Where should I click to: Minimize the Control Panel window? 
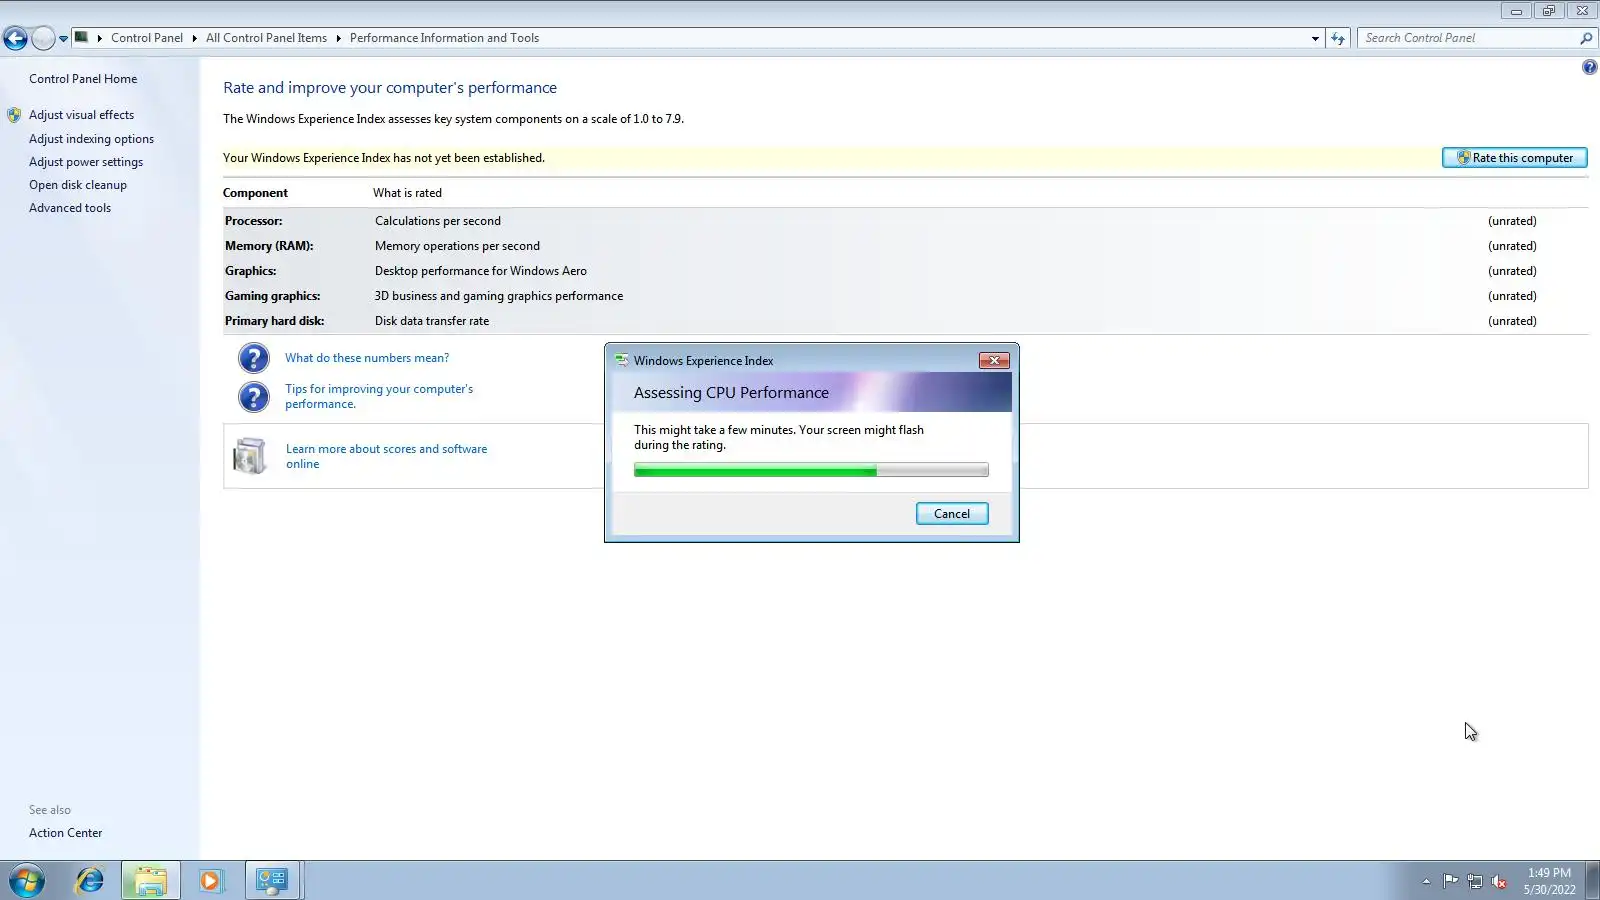coord(1516,11)
